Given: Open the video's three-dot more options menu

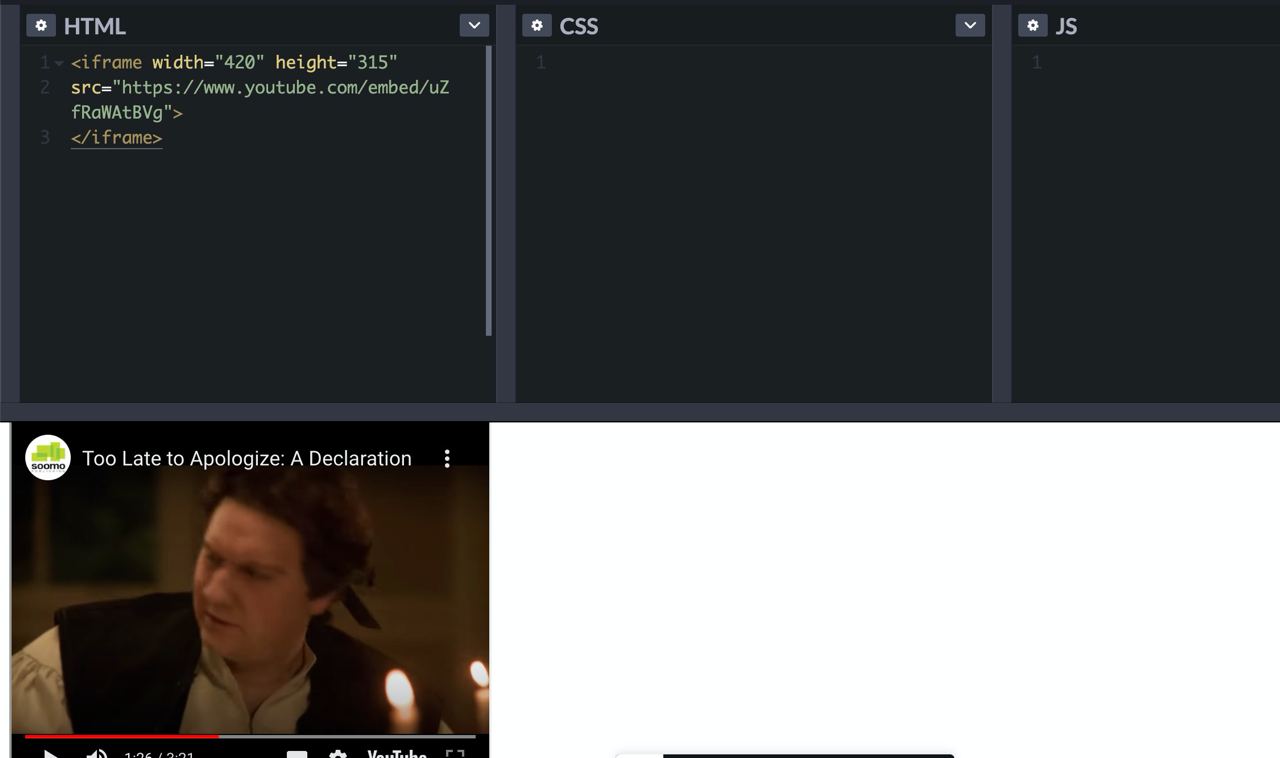Looking at the screenshot, I should tap(447, 458).
